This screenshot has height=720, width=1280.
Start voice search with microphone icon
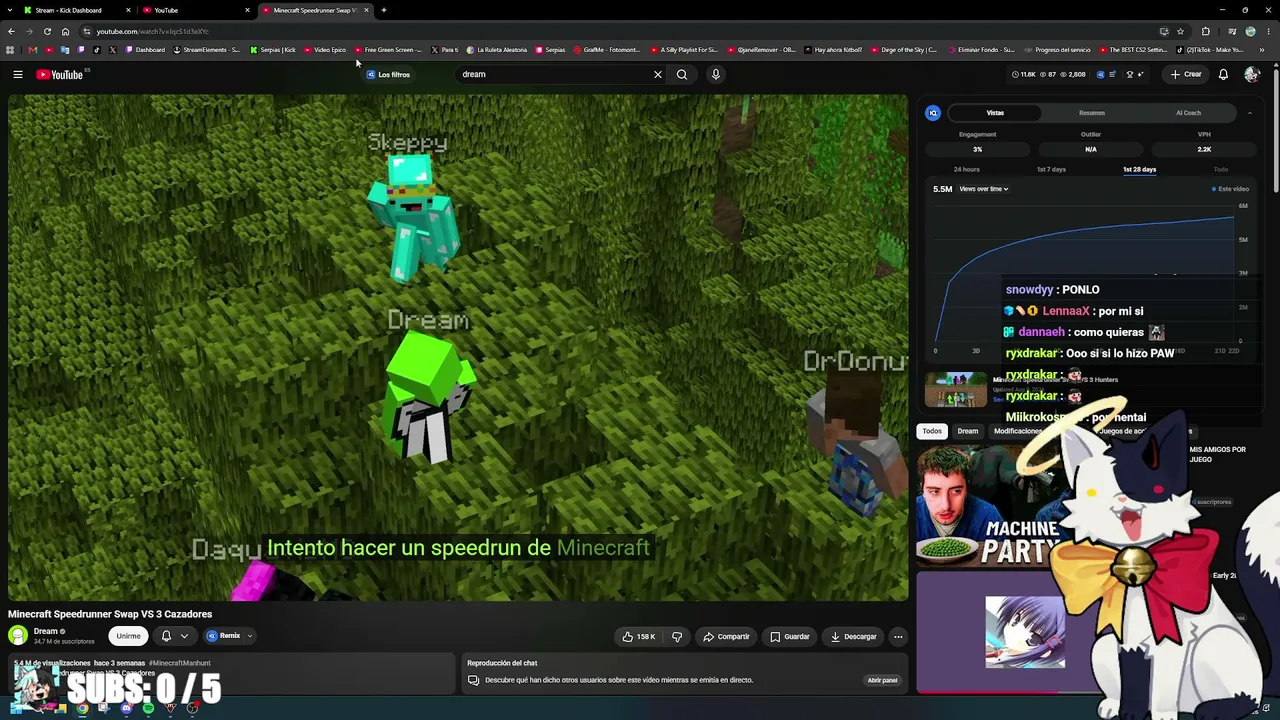pyautogui.click(x=716, y=74)
